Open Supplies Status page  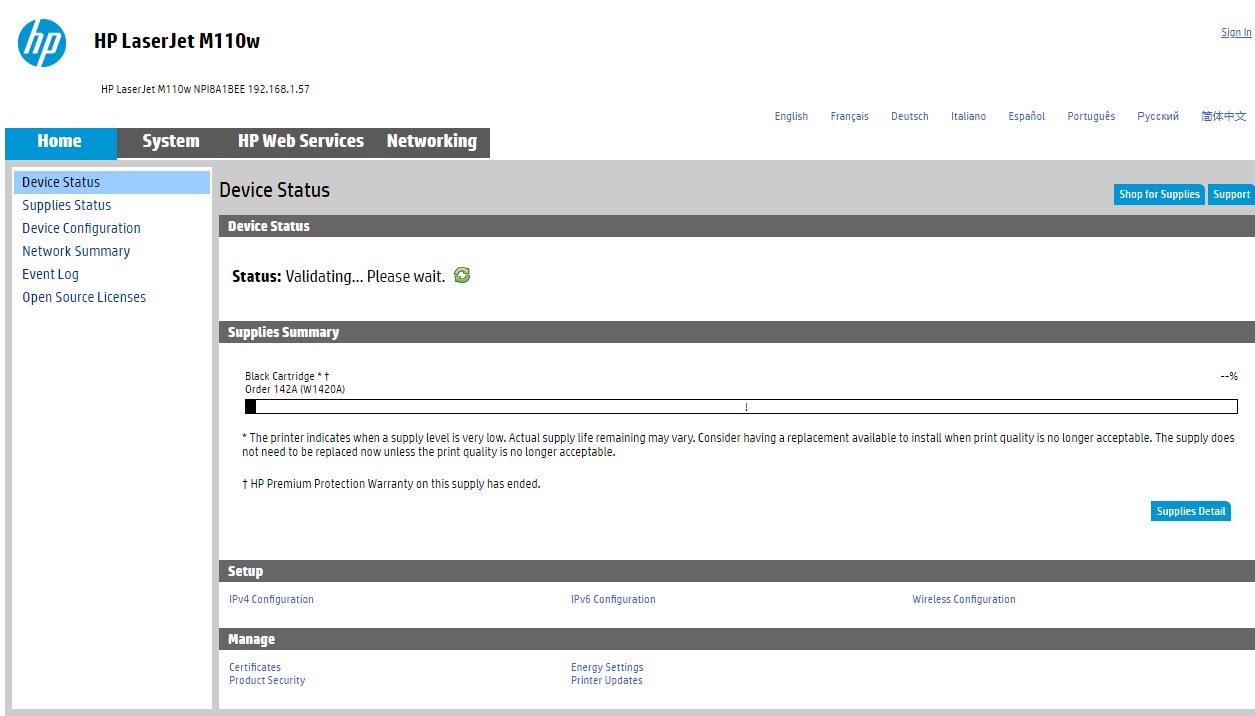67,205
